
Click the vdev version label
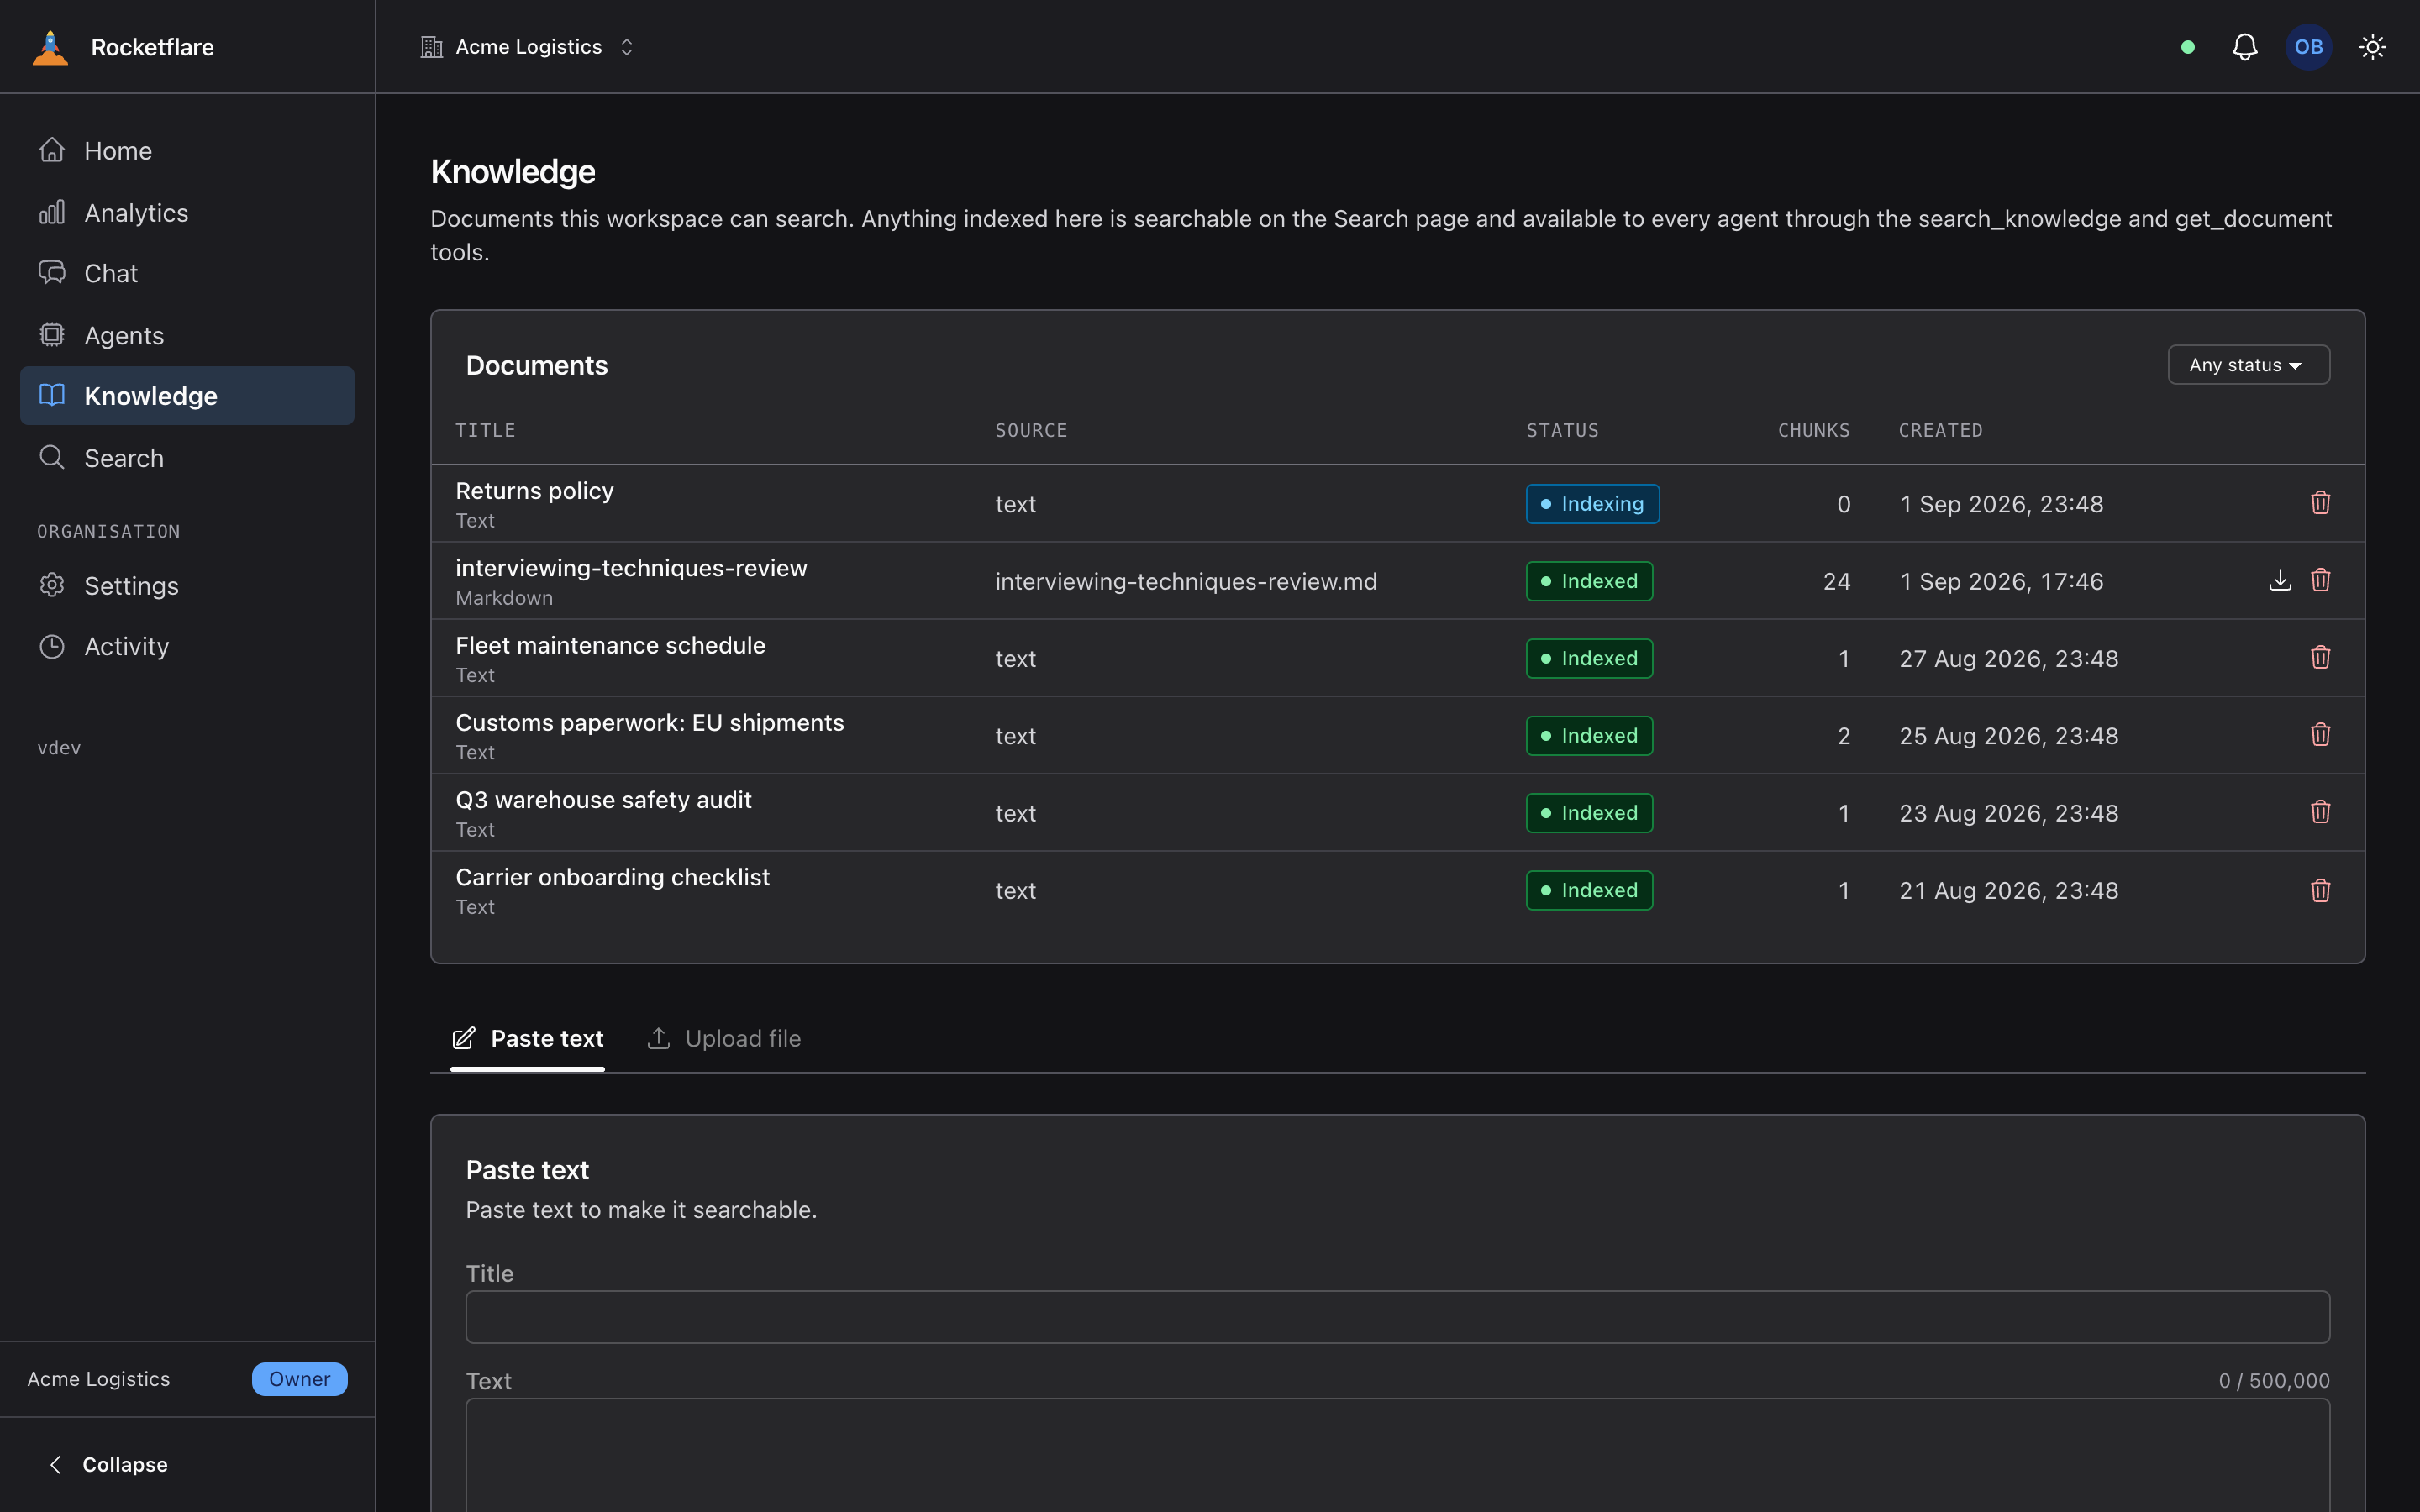59,748
